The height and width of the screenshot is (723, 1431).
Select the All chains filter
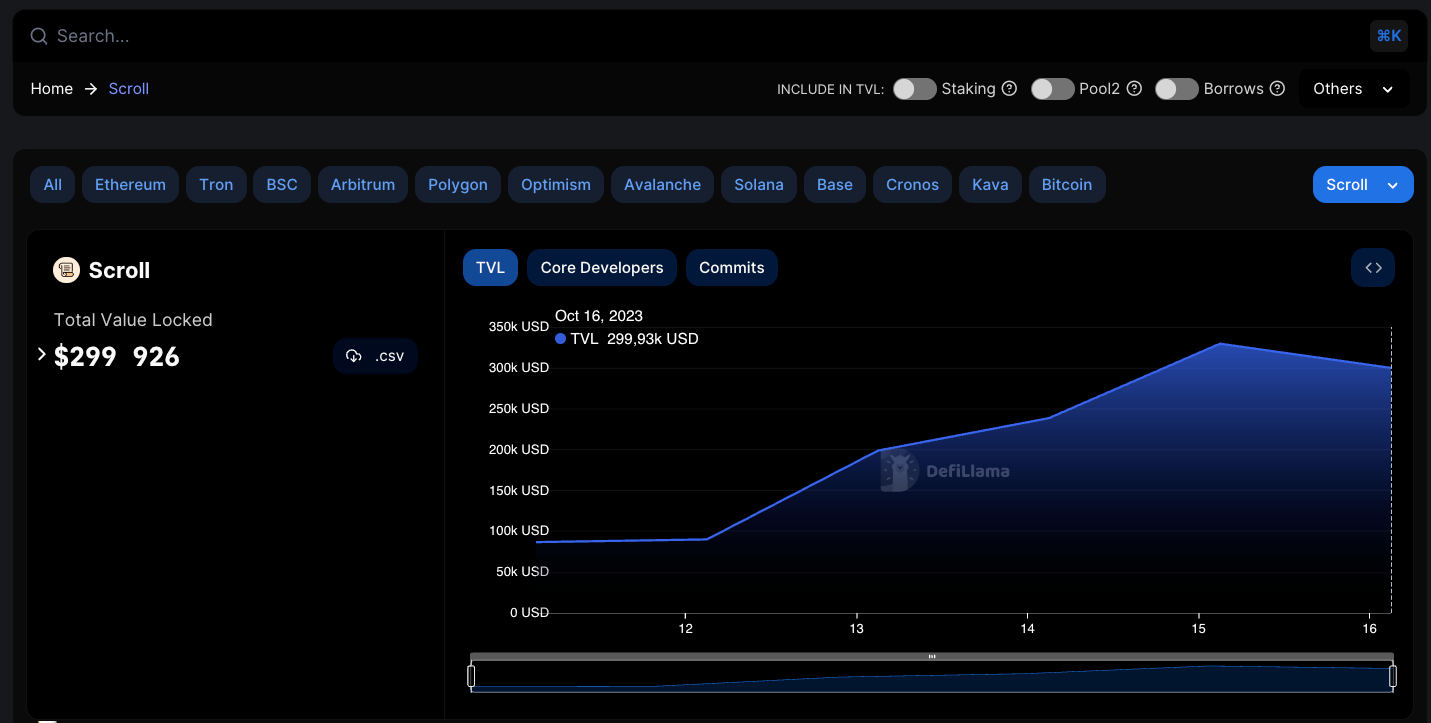(x=53, y=185)
